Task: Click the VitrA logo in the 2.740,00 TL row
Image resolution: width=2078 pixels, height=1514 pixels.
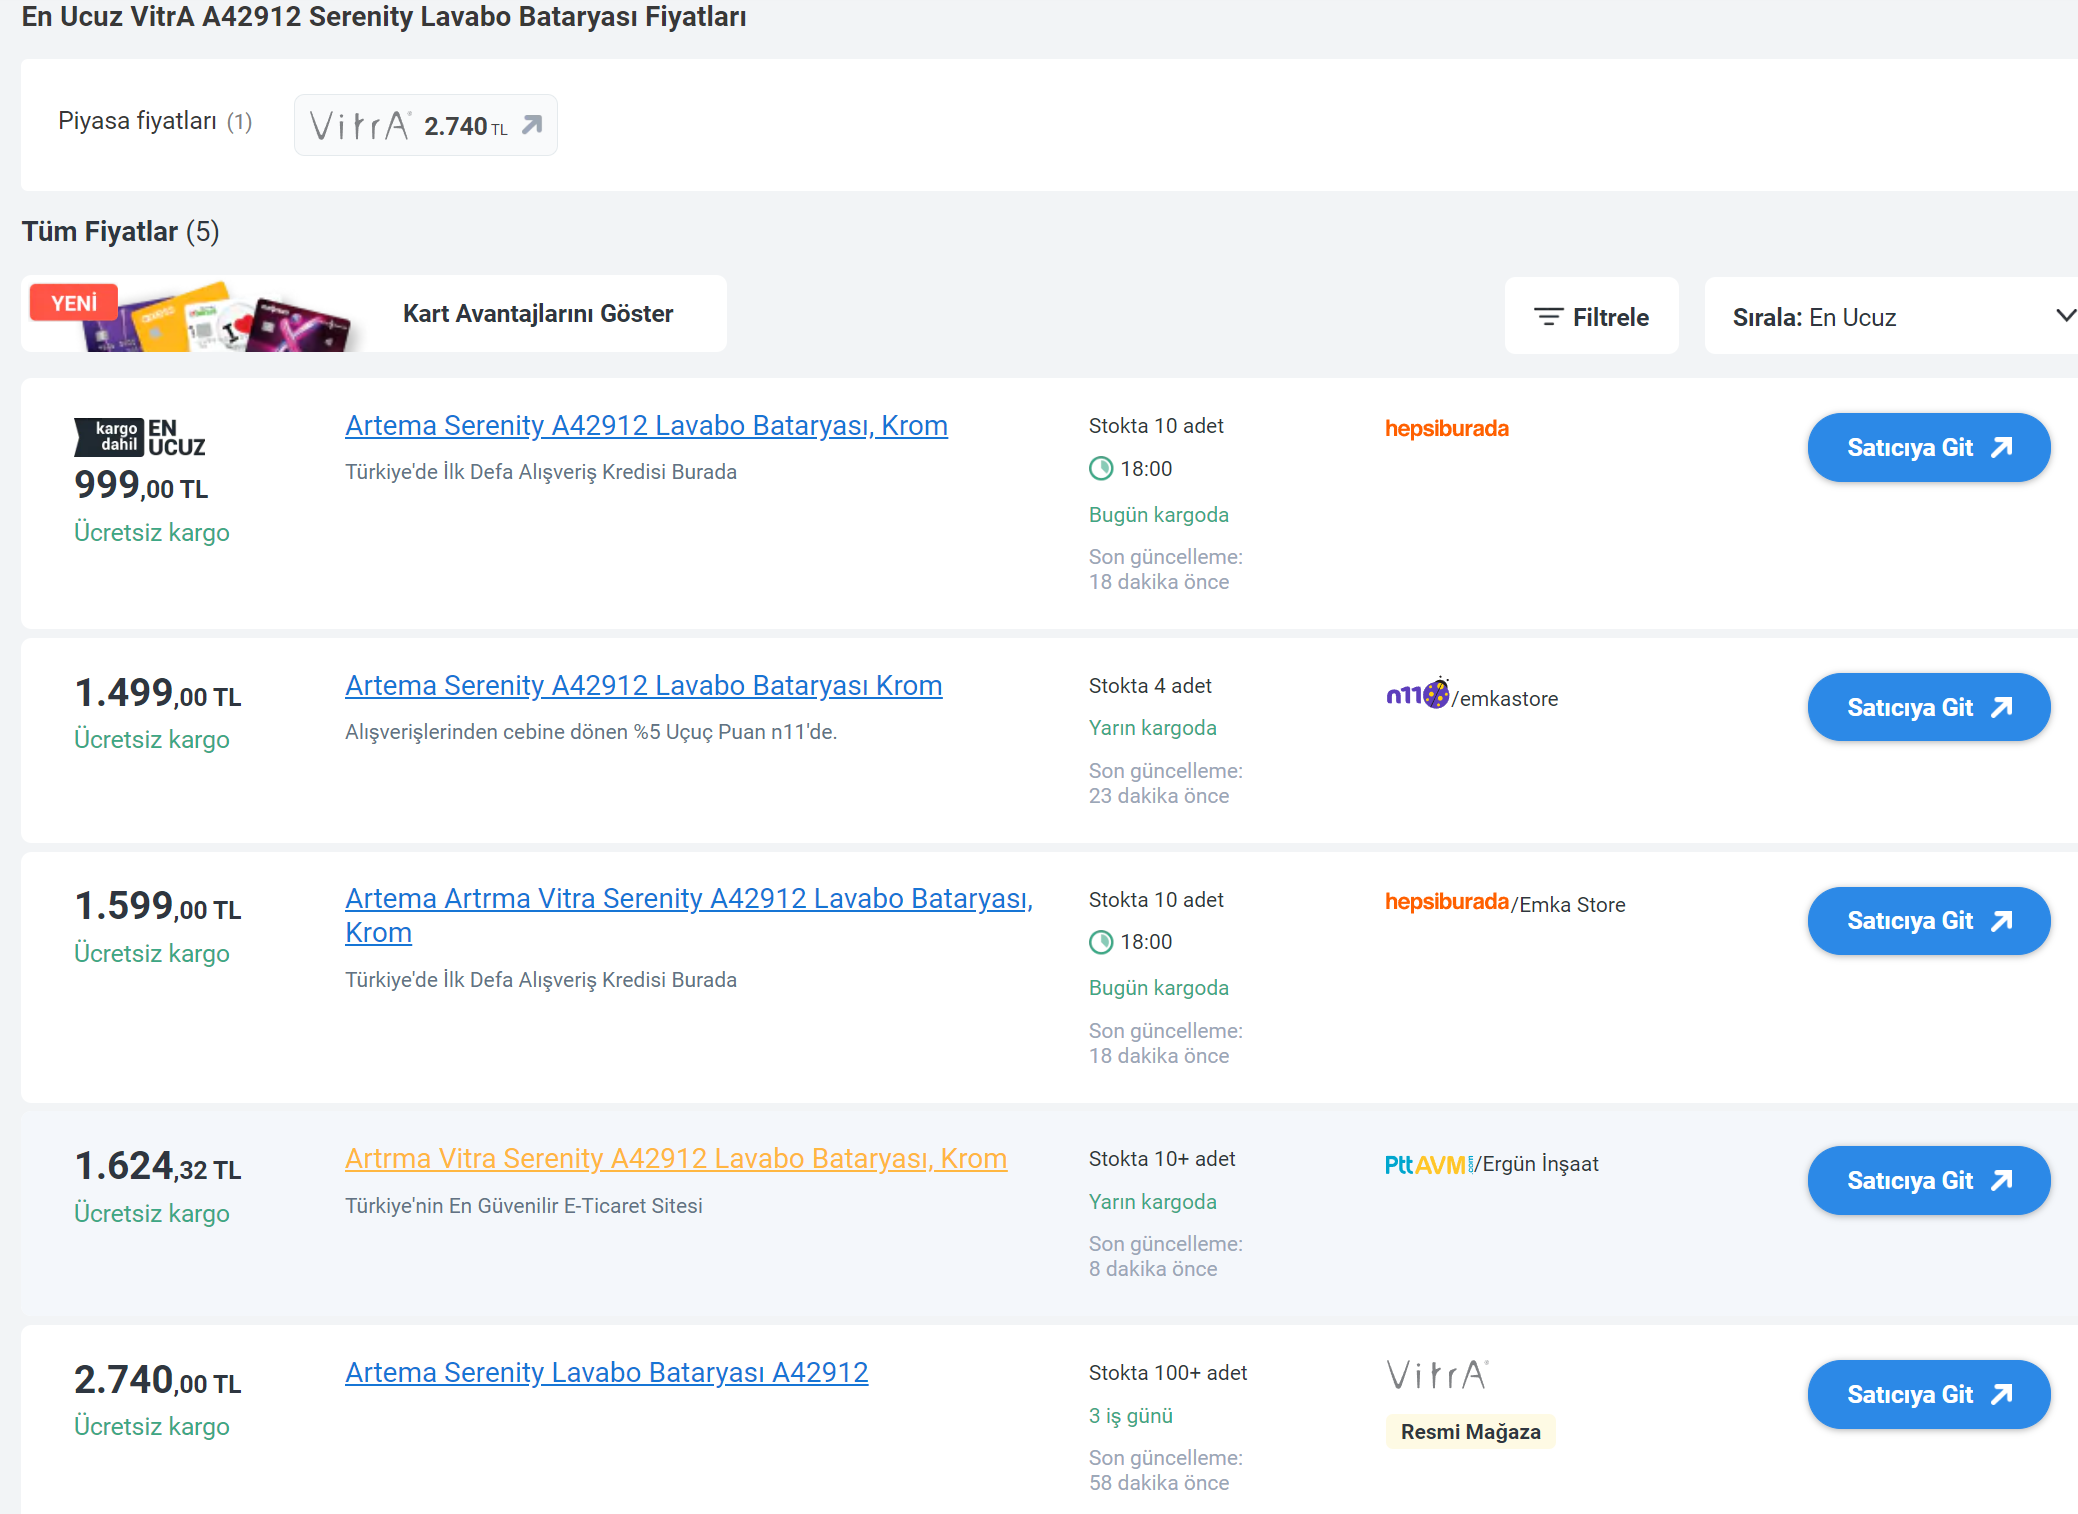Action: (x=1437, y=1375)
